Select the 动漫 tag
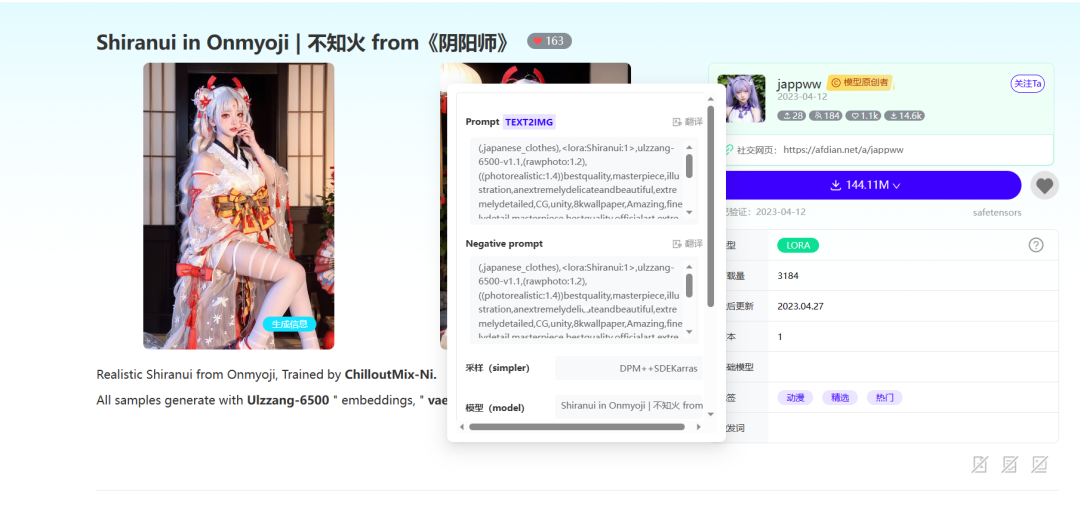The width and height of the screenshot is (1080, 512). click(795, 398)
